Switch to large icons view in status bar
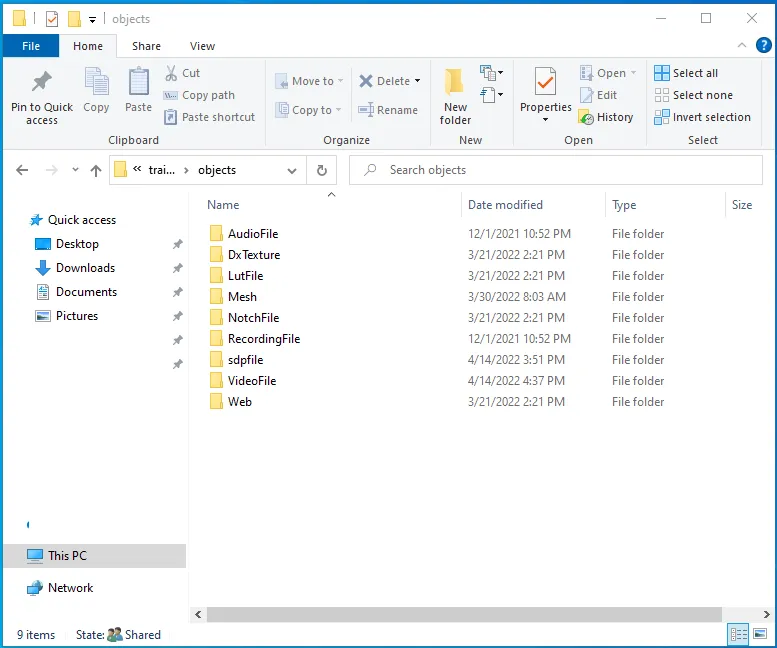The width and height of the screenshot is (777, 648). pos(761,634)
